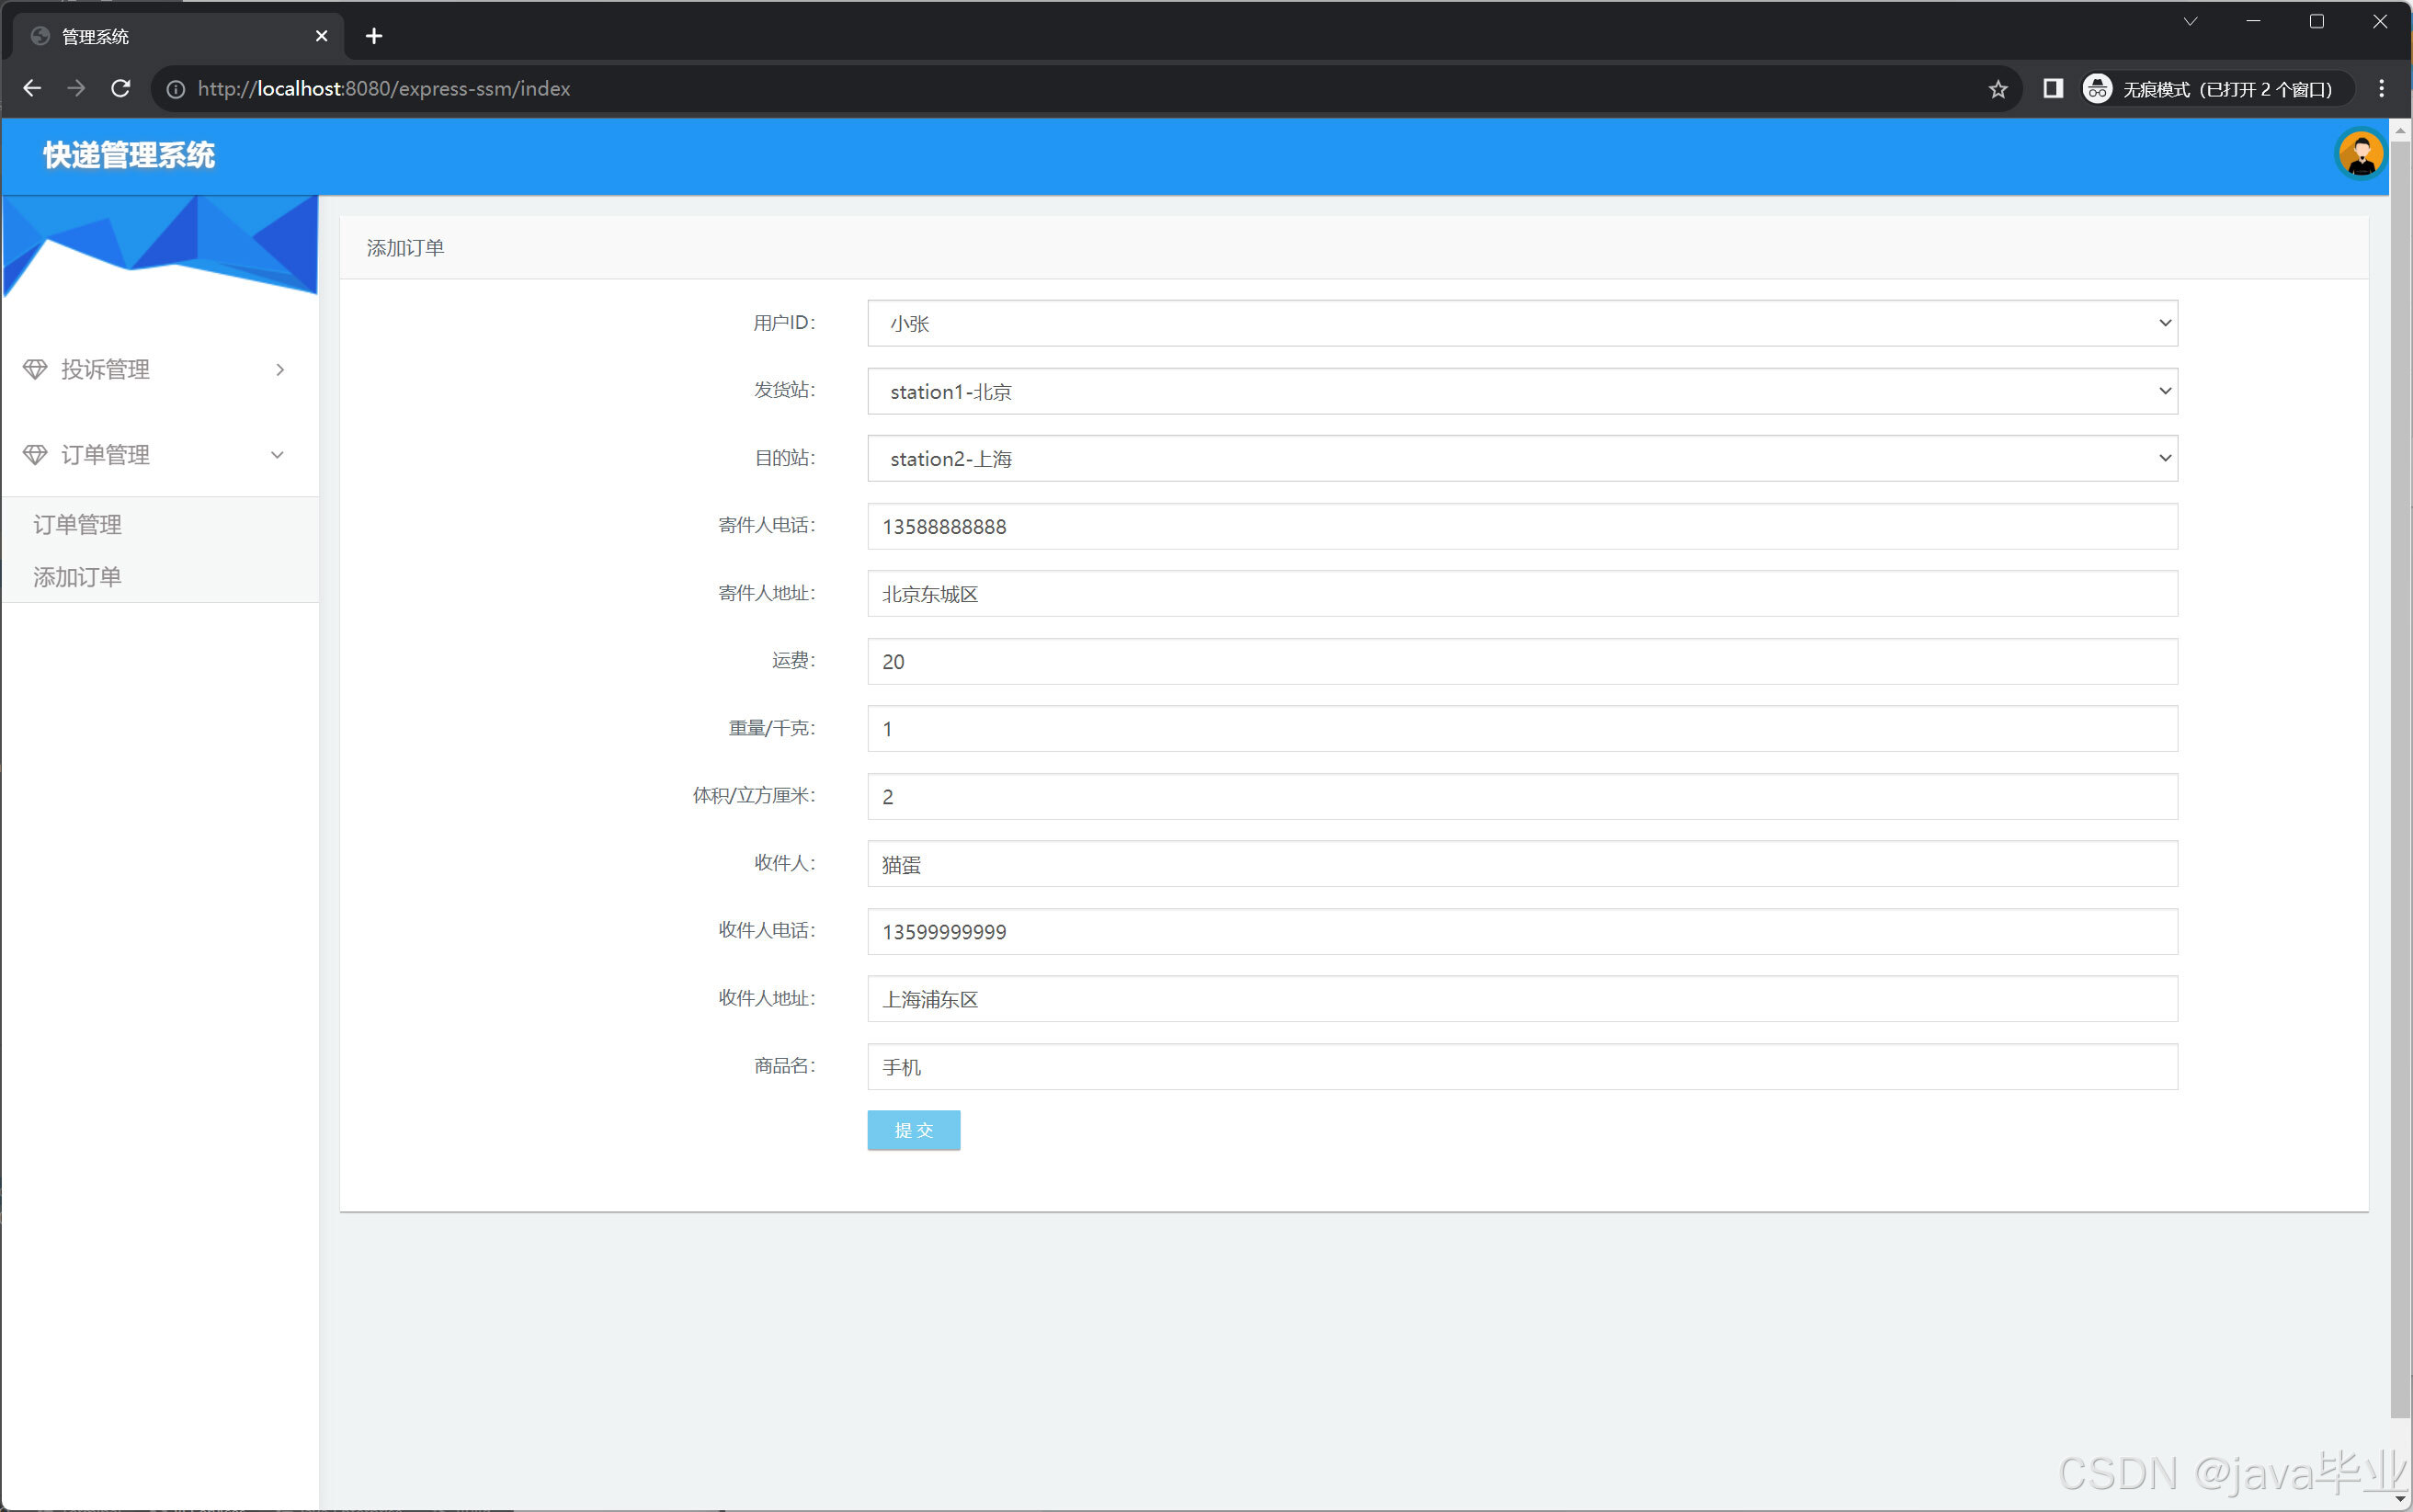Focus the 收件人地址 input field
Viewport: 2413px width, 1512px height.
[1522, 998]
